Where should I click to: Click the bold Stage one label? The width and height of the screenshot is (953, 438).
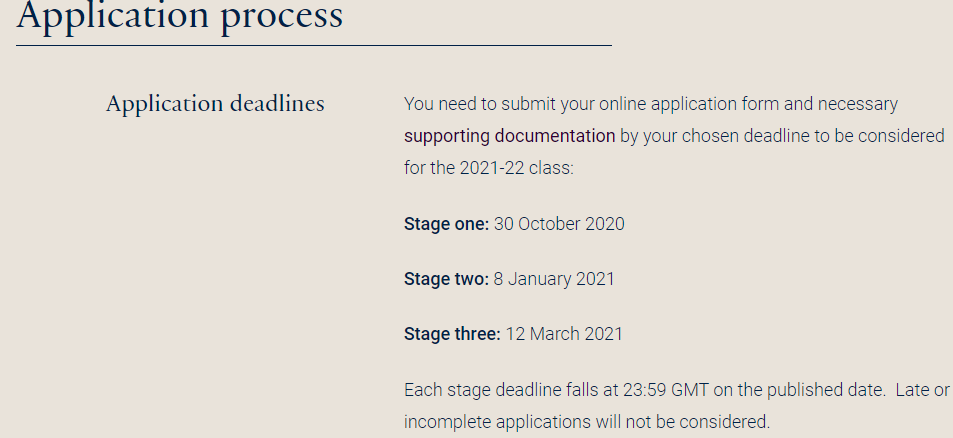coord(446,224)
